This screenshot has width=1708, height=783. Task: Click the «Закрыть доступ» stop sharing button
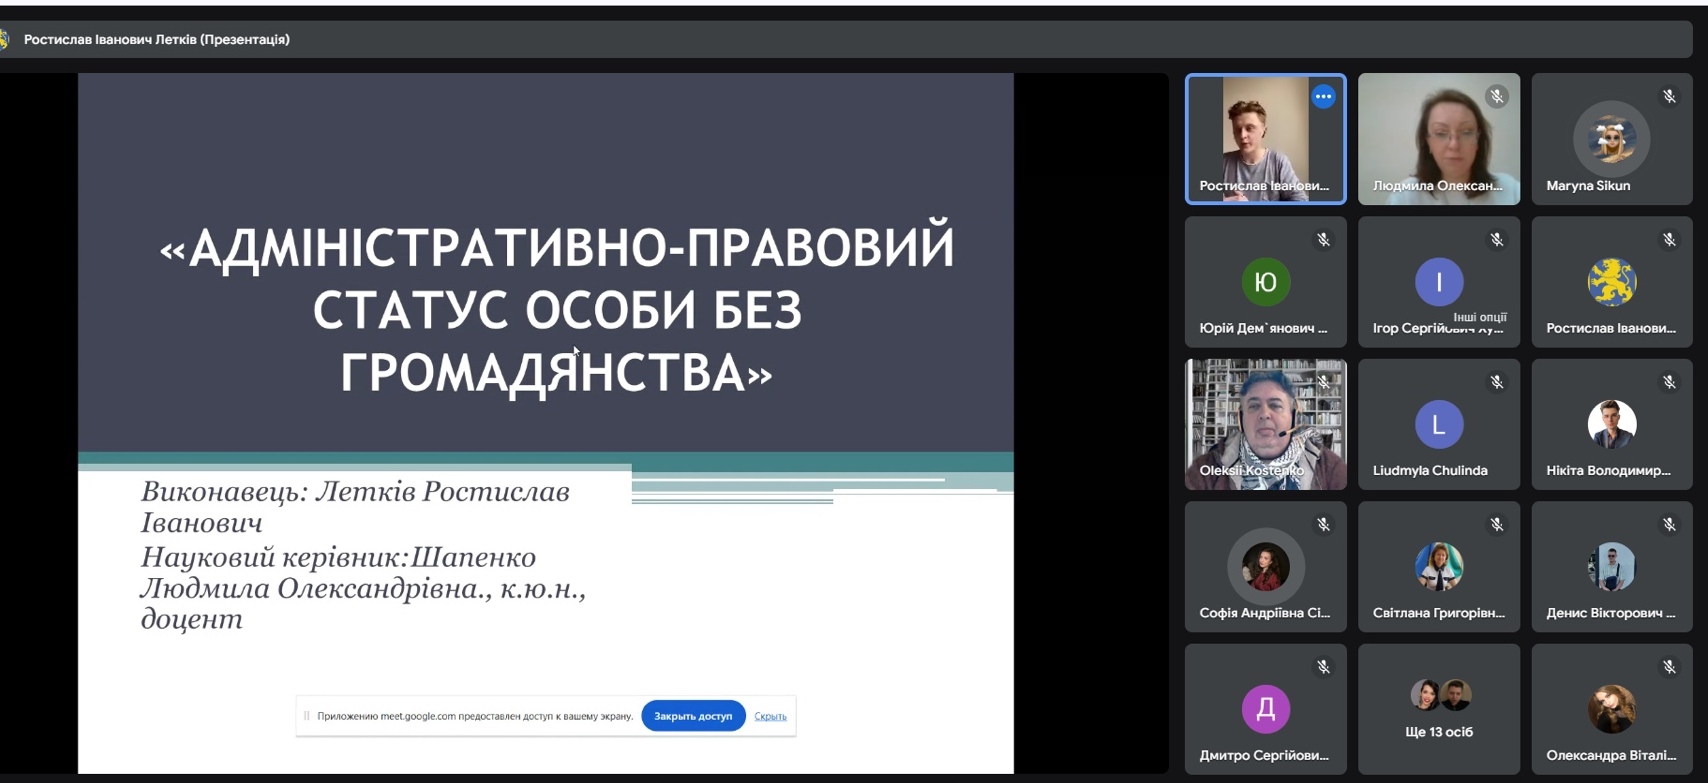click(693, 716)
